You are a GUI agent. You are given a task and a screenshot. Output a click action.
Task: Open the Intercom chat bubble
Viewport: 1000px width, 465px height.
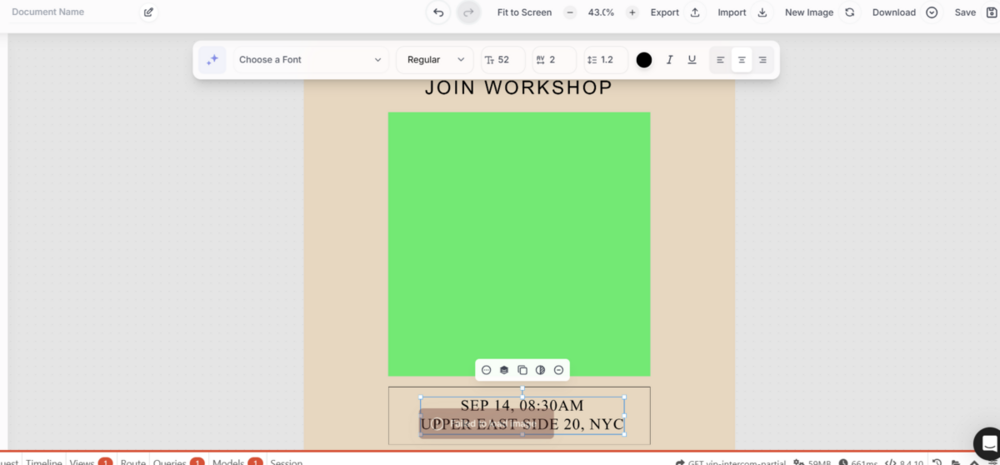(x=988, y=443)
